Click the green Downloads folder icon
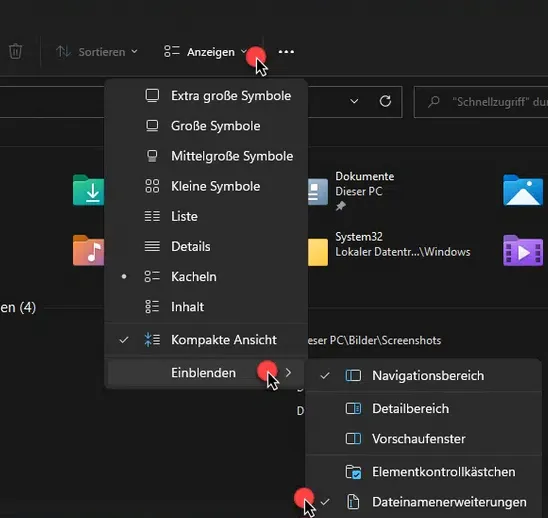 [x=88, y=190]
